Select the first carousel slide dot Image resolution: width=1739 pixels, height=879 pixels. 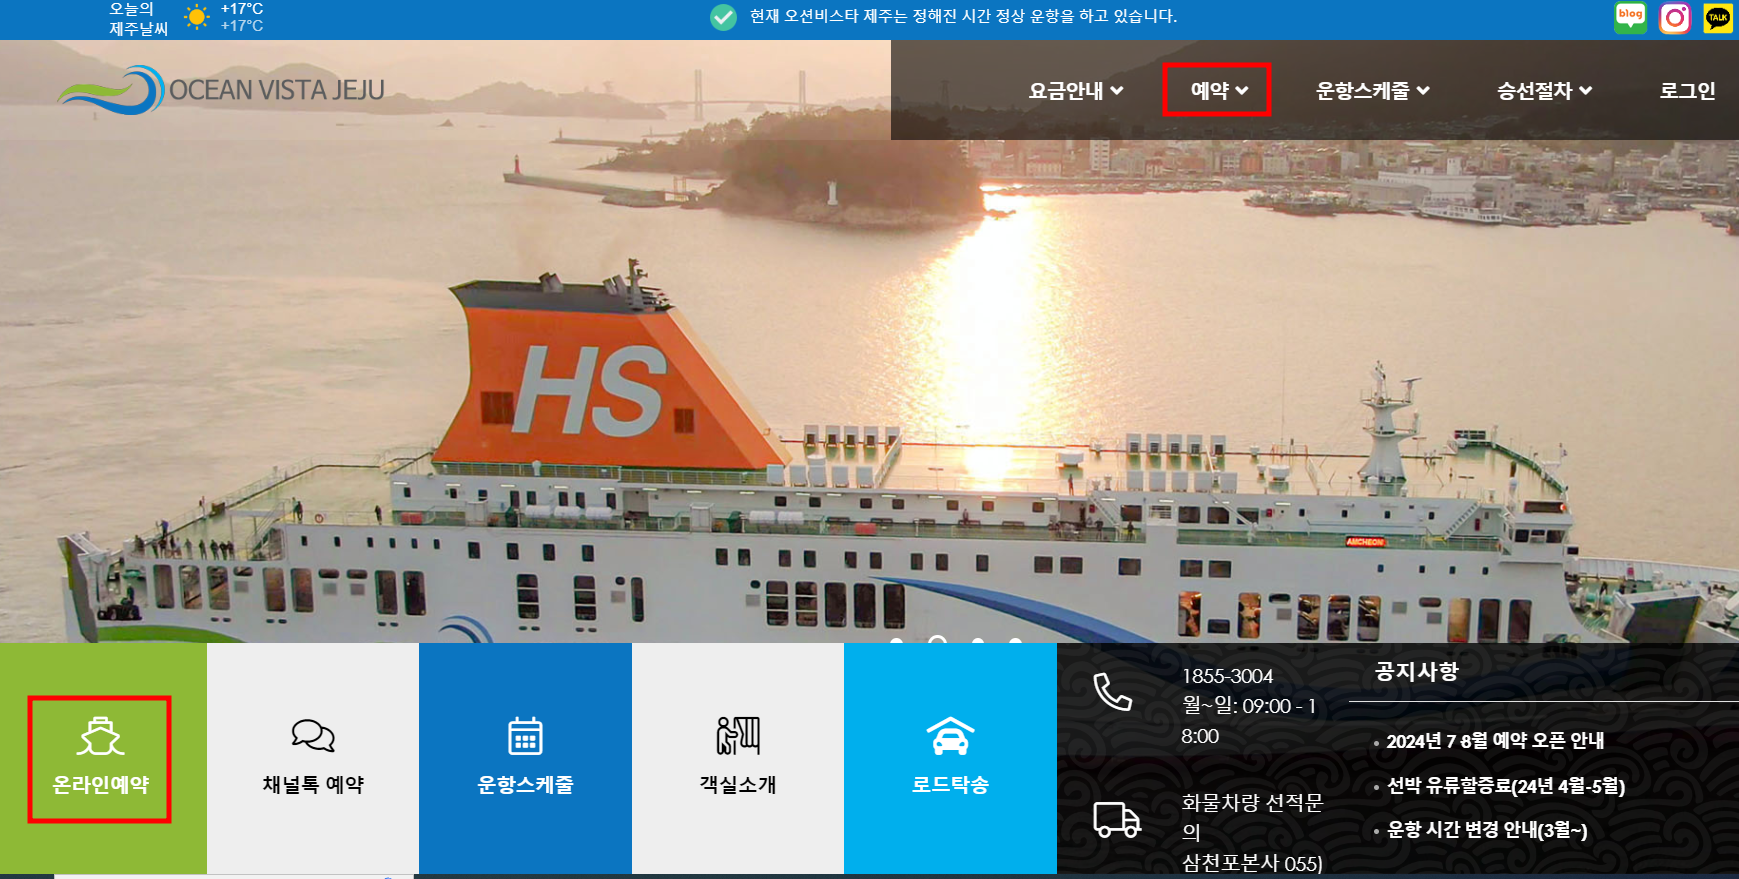897,641
